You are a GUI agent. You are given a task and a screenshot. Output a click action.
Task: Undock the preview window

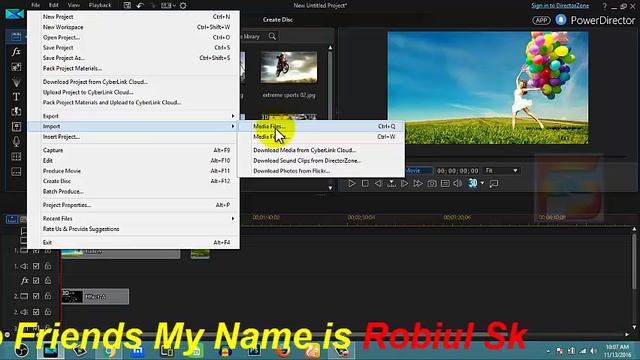[x=494, y=184]
